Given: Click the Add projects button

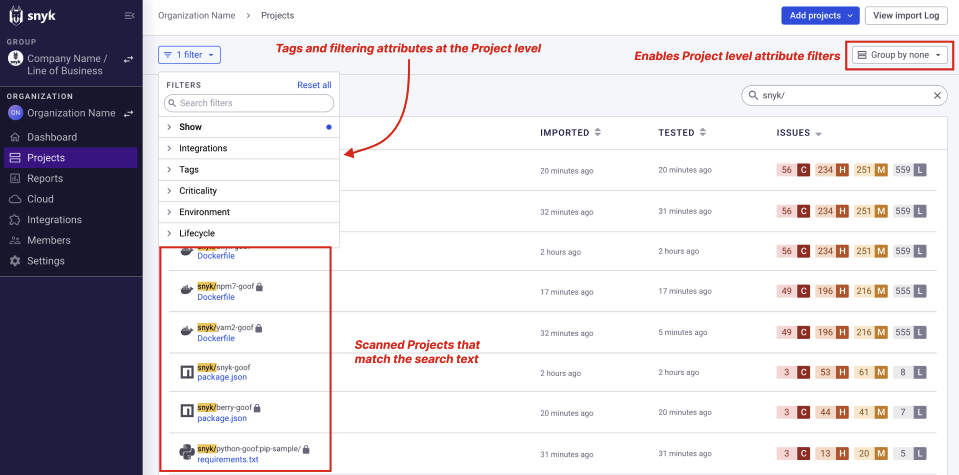Looking at the screenshot, I should [x=819, y=15].
